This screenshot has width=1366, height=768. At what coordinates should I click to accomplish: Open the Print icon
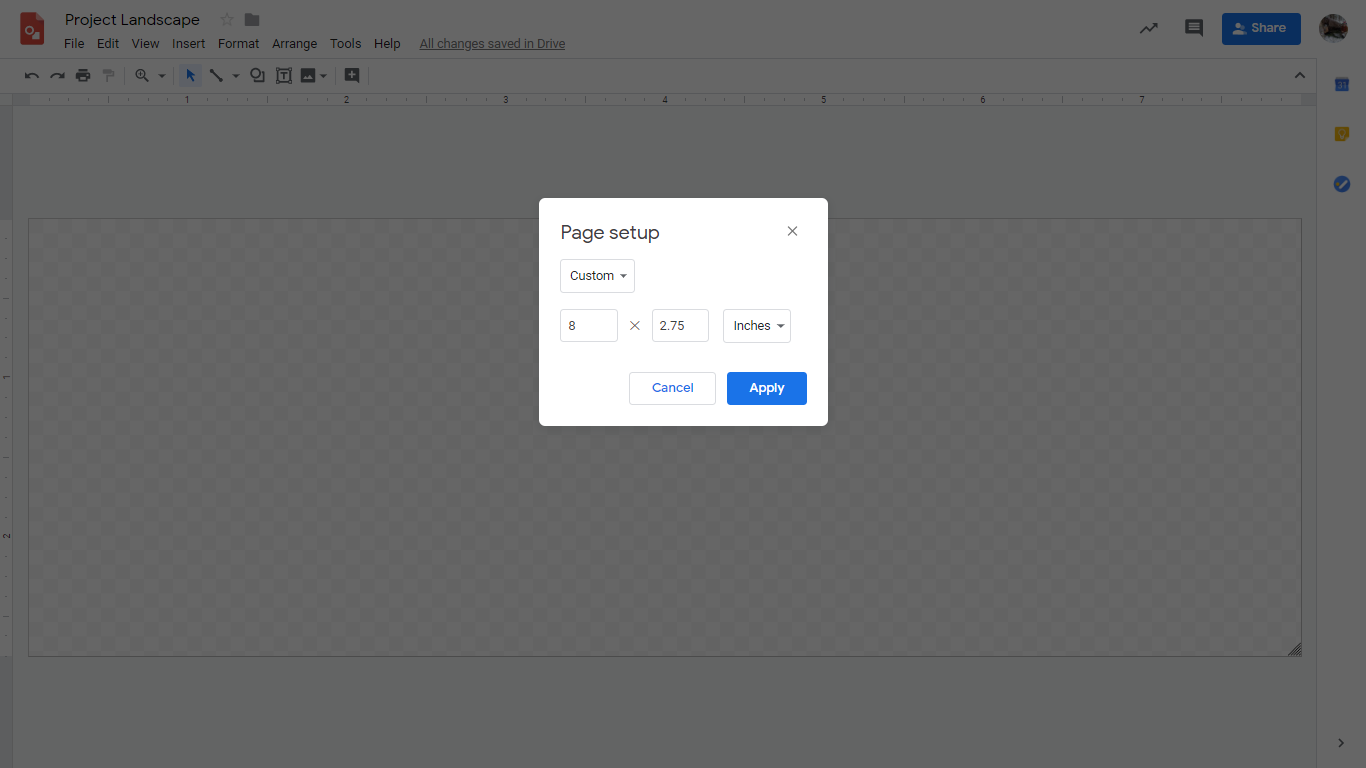coord(83,75)
